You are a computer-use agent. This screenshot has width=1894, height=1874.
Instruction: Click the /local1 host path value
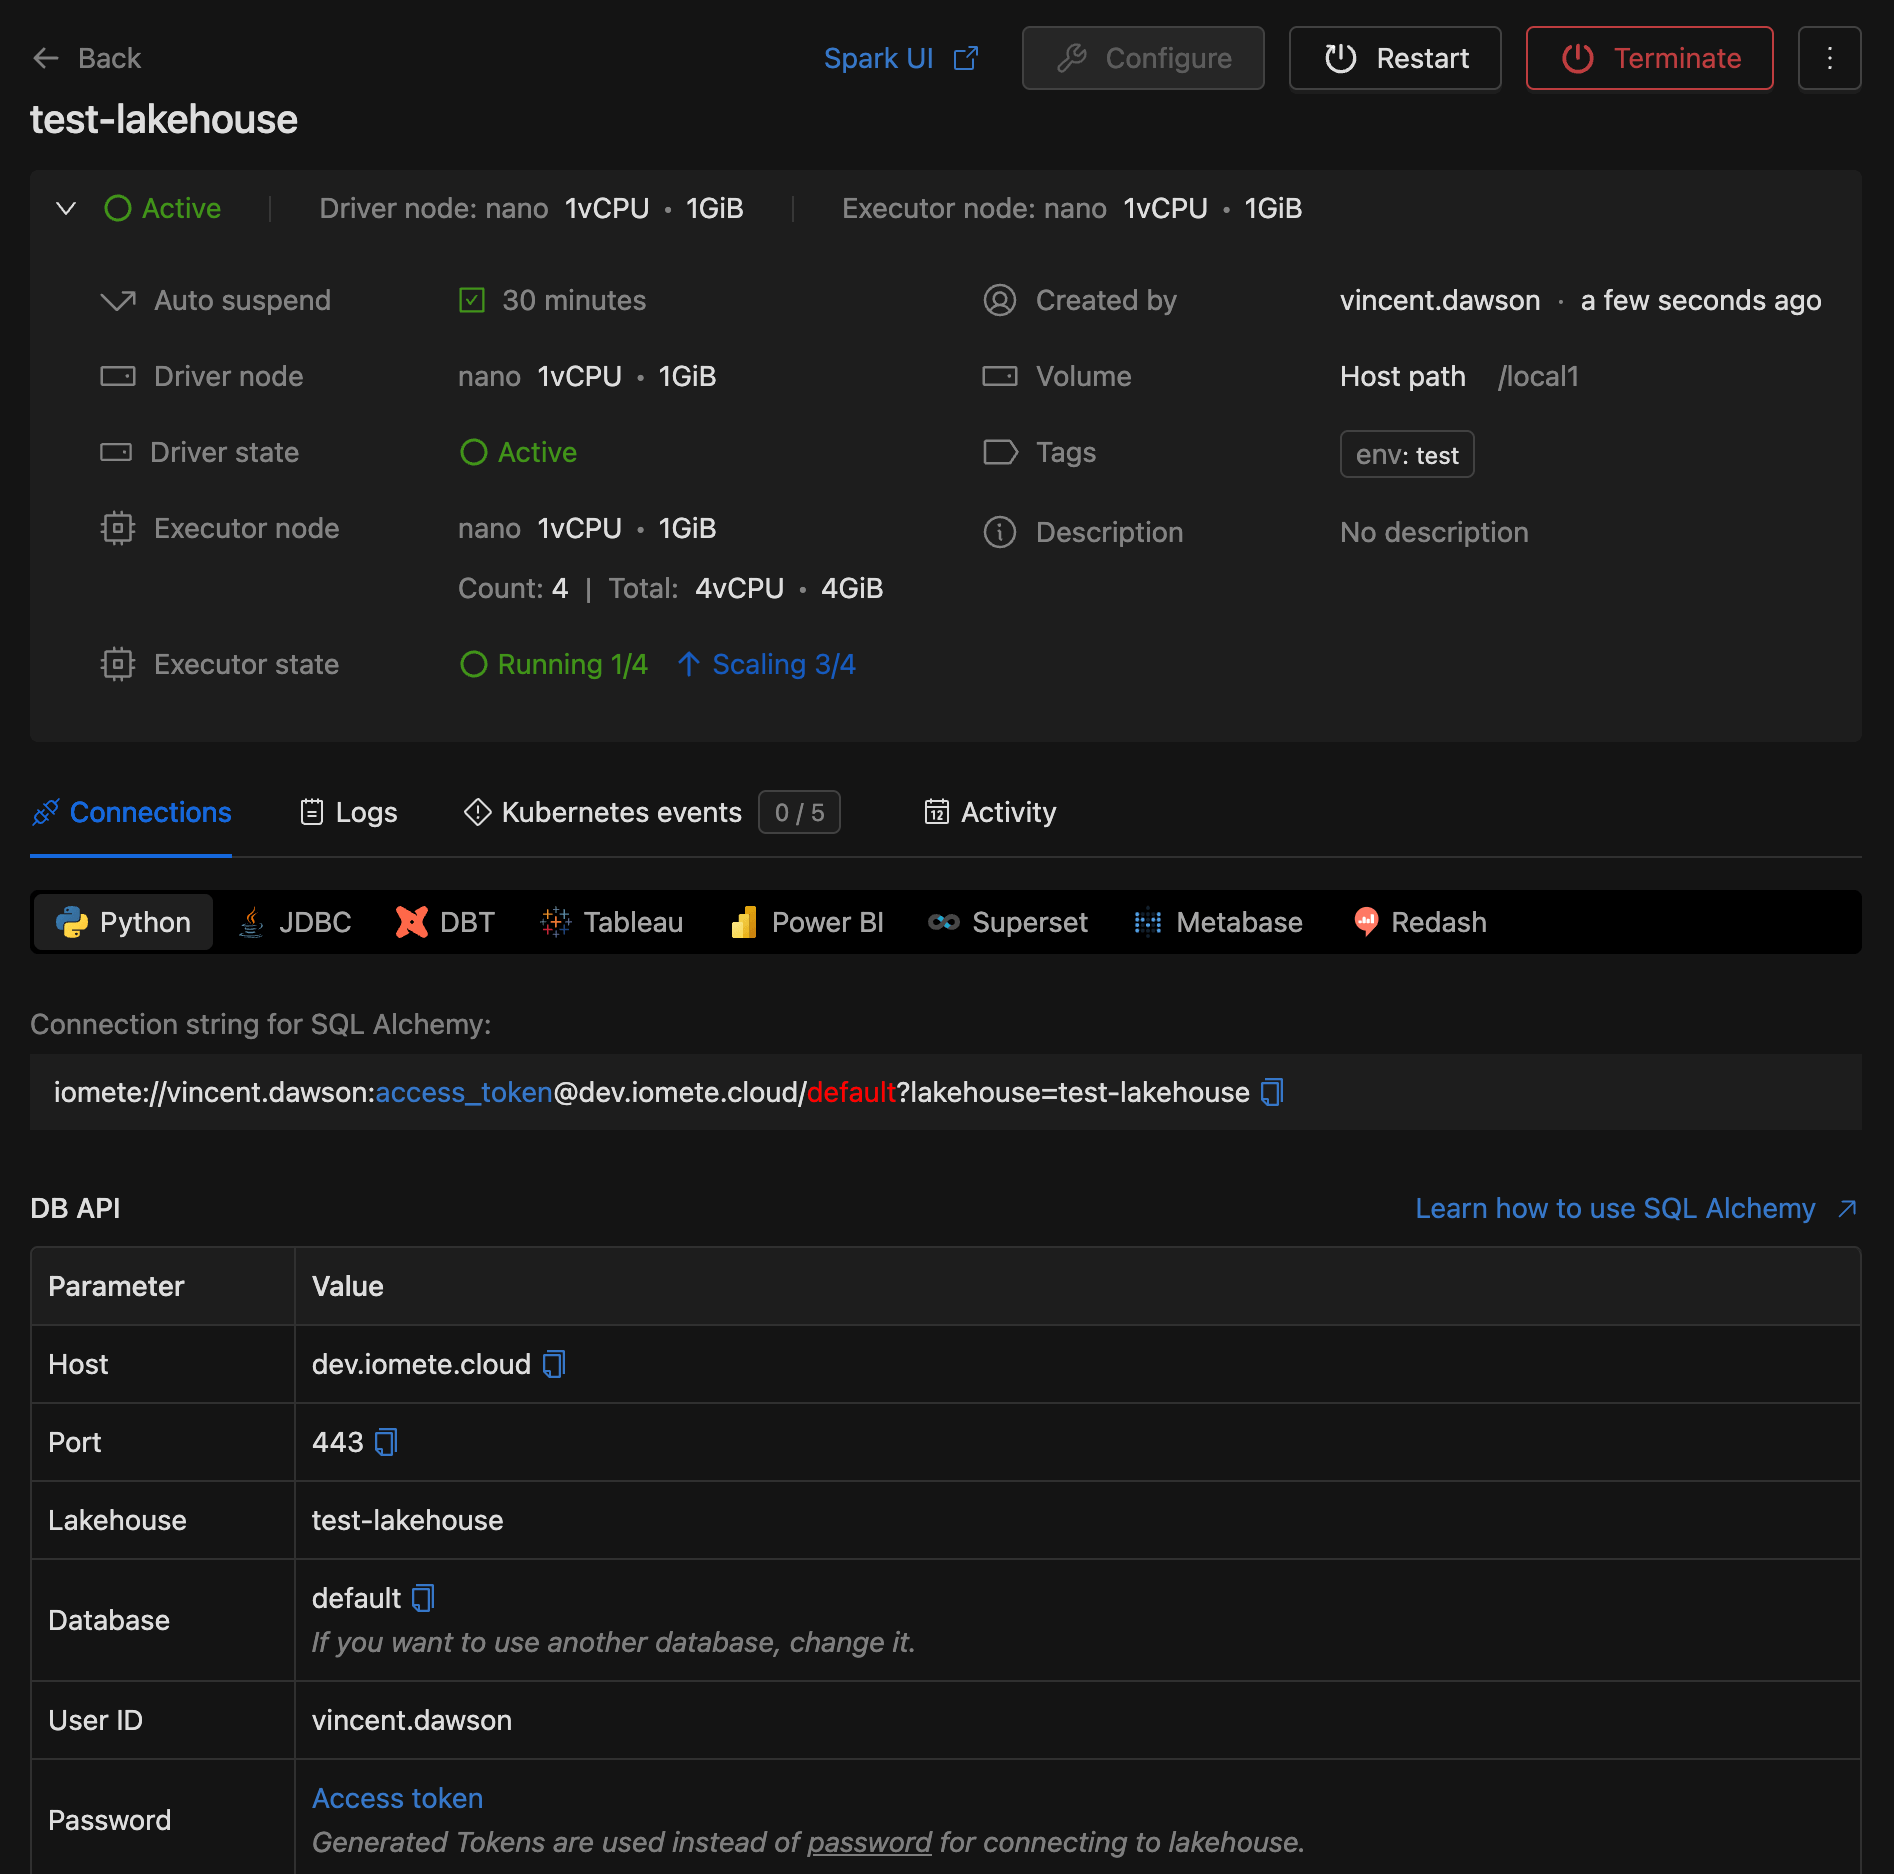pos(1538,376)
